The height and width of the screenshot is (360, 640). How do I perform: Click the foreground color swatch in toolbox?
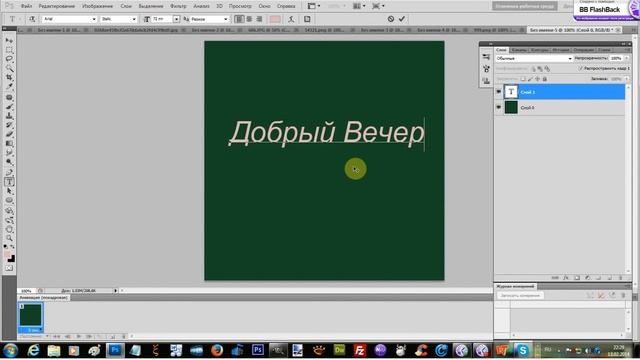coord(7,255)
